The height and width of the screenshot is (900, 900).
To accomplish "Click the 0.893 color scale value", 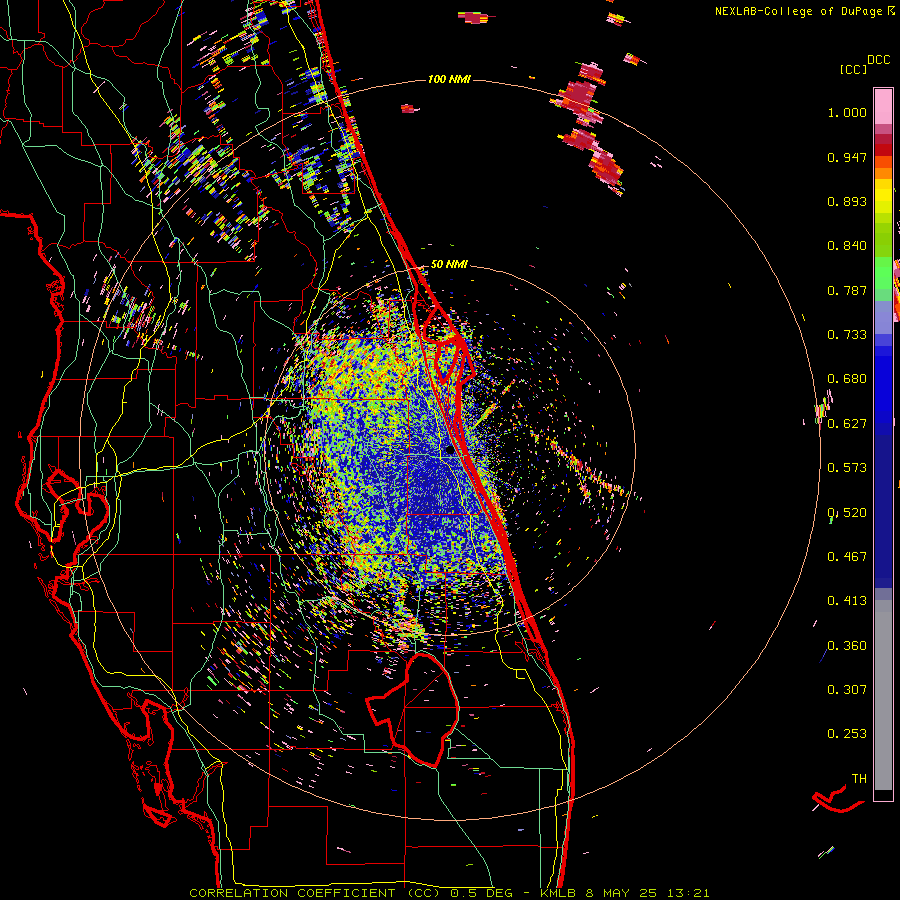I will (847, 201).
